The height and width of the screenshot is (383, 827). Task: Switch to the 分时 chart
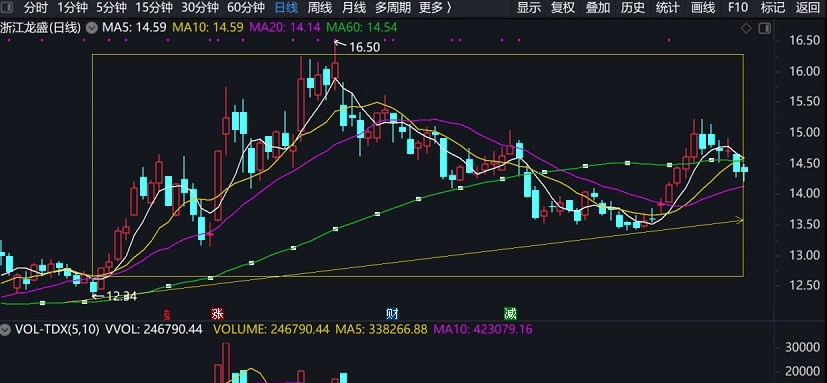click(36, 8)
